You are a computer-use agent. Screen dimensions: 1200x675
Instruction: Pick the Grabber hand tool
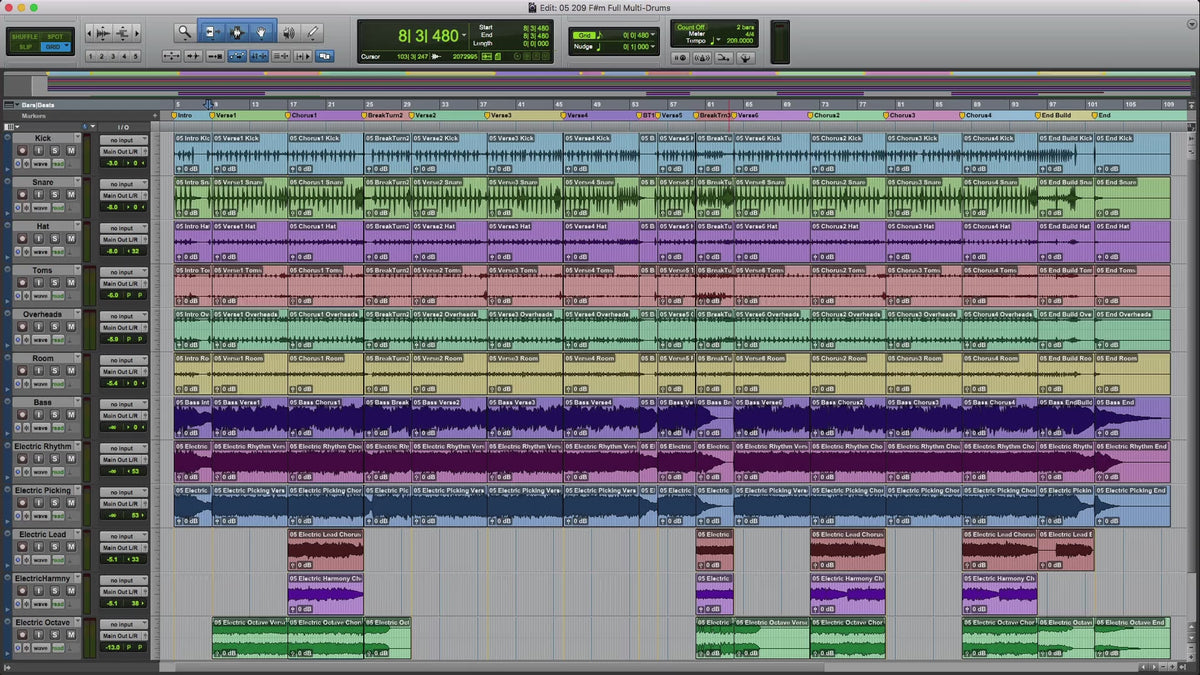click(262, 33)
